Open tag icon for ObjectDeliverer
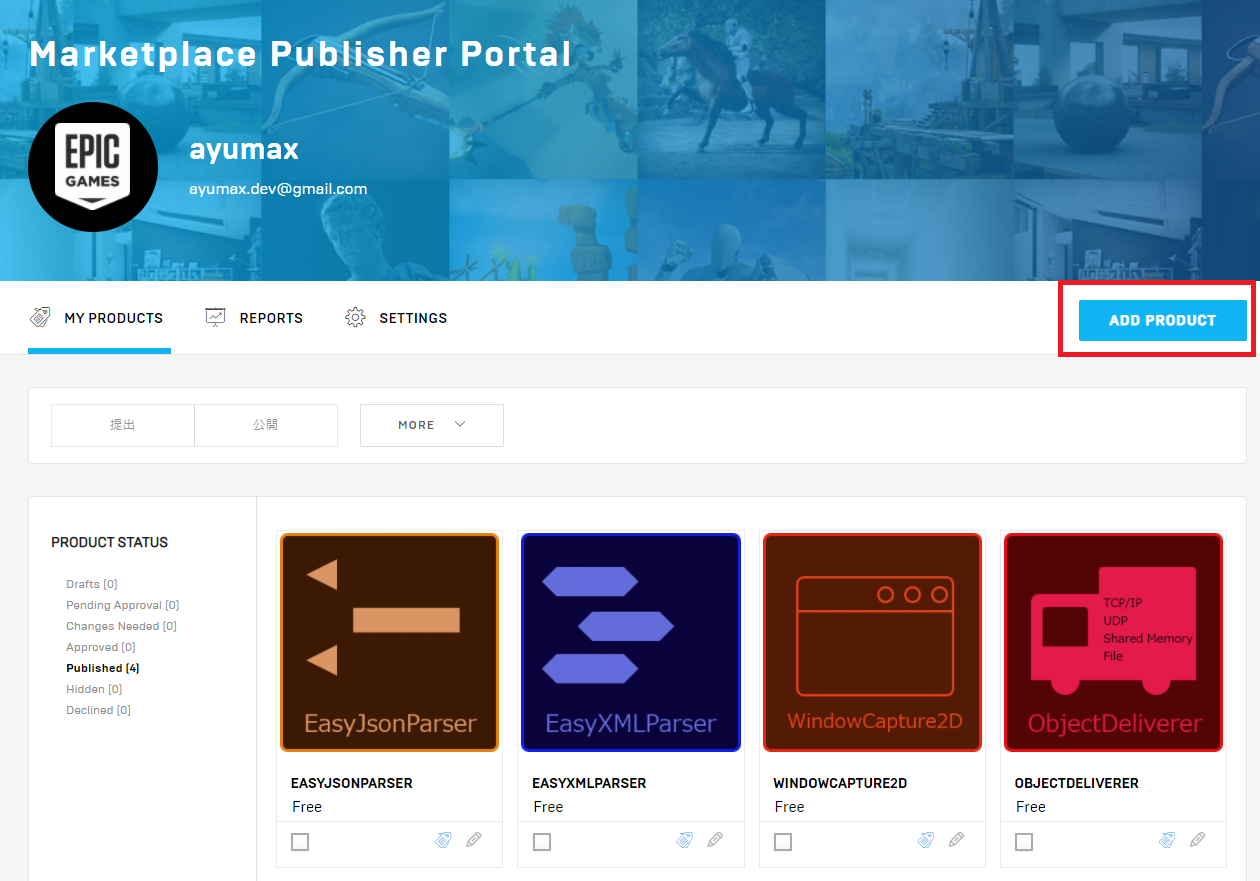 point(1167,840)
